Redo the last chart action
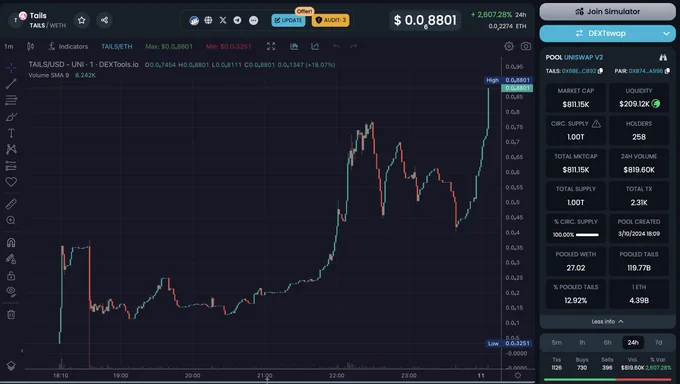The height and width of the screenshot is (384, 680). tap(353, 46)
